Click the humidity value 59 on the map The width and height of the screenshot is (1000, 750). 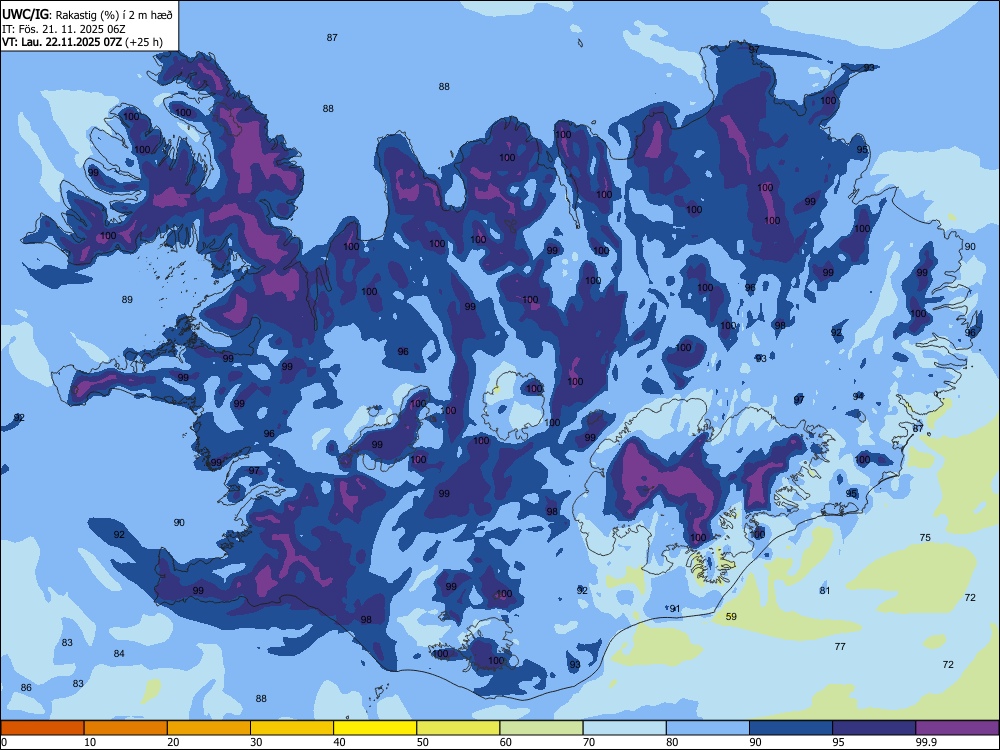point(732,617)
